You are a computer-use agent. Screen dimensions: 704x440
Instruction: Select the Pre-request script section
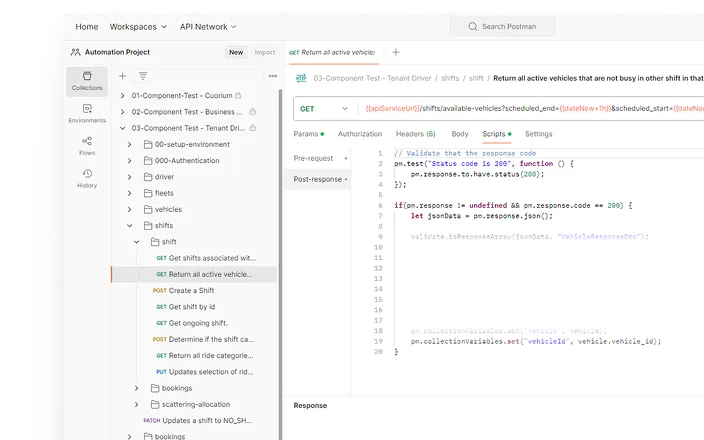pos(318,158)
